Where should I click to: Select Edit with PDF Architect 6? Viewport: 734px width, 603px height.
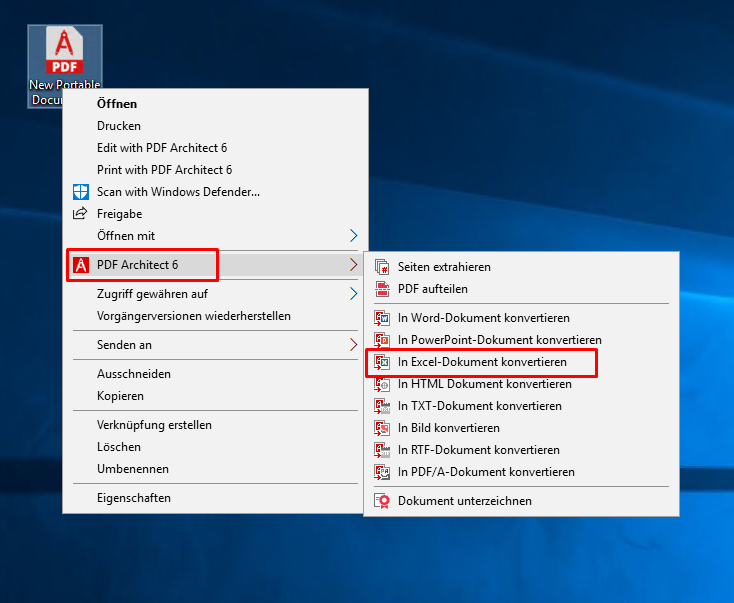(215, 148)
